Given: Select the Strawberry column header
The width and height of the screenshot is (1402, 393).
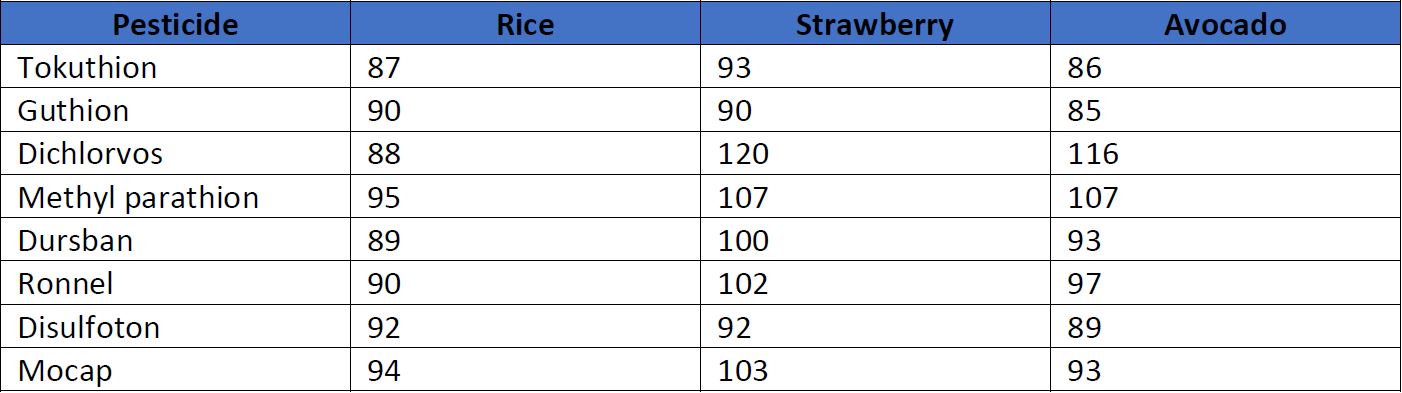Looking at the screenshot, I should pos(875,24).
